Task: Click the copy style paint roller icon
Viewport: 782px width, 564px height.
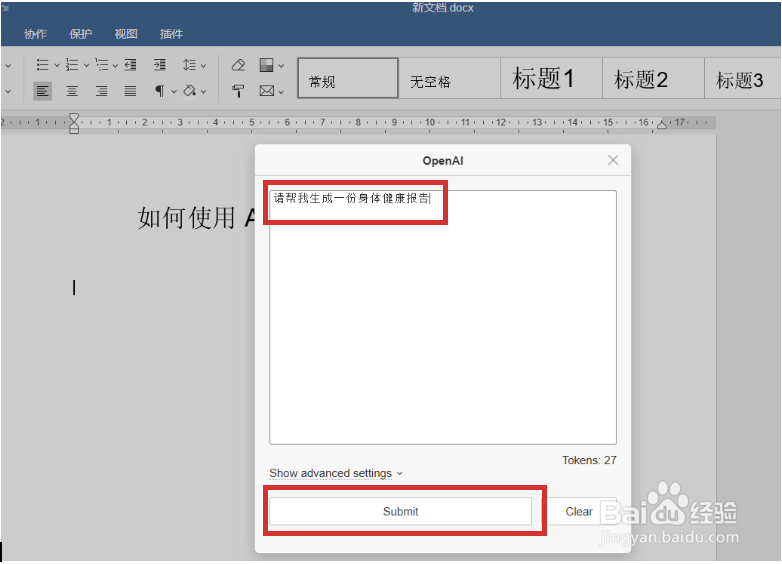Action: [x=238, y=91]
